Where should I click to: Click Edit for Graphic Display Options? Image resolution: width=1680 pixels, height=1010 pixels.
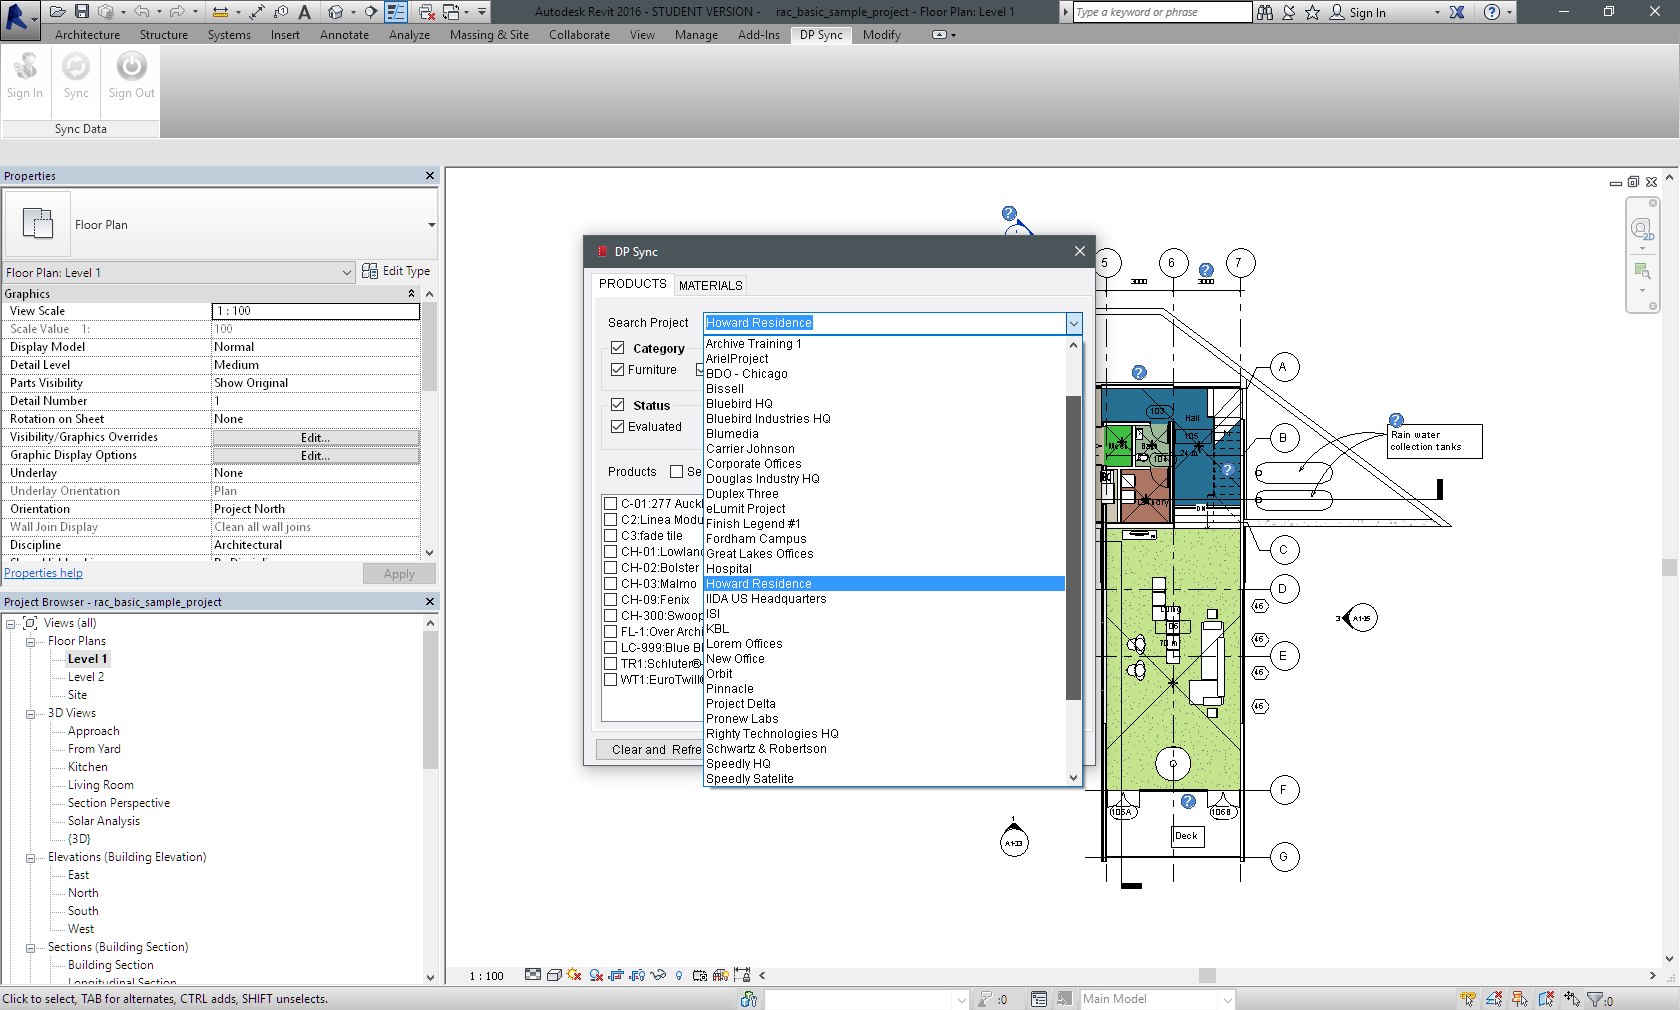(x=316, y=456)
